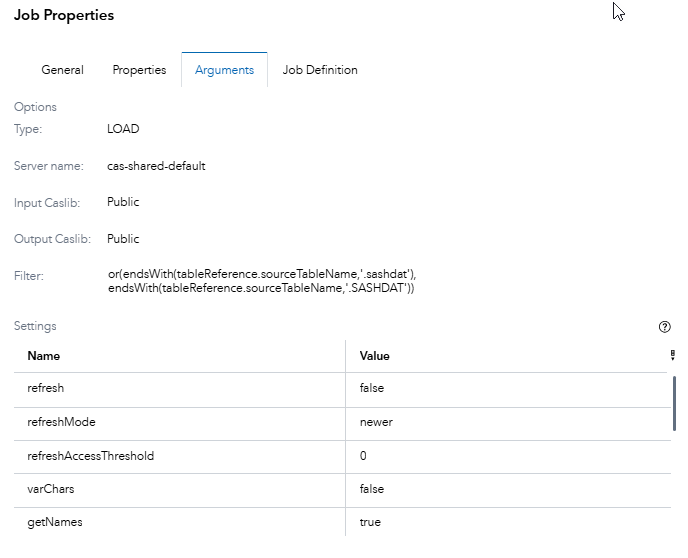Click the false value for refresh
Screen dimensions: 688x558
click(x=372, y=388)
